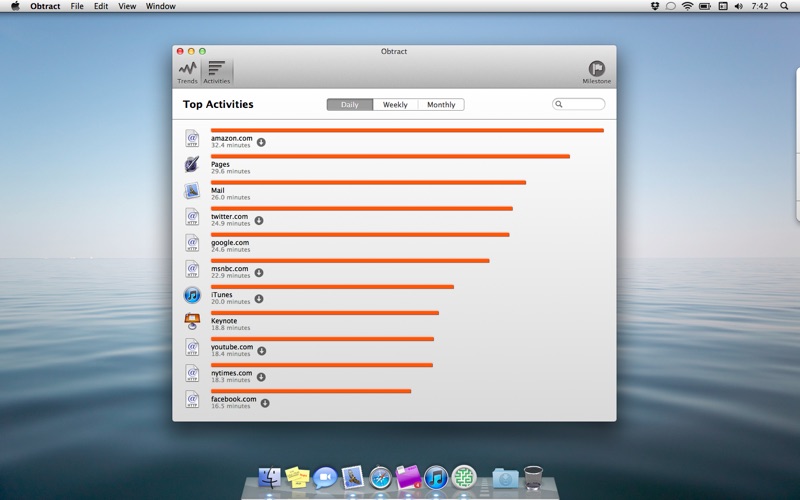Viewport: 800px width, 500px height.
Task: Expand the msnbc.com down arrow
Action: [x=259, y=272]
